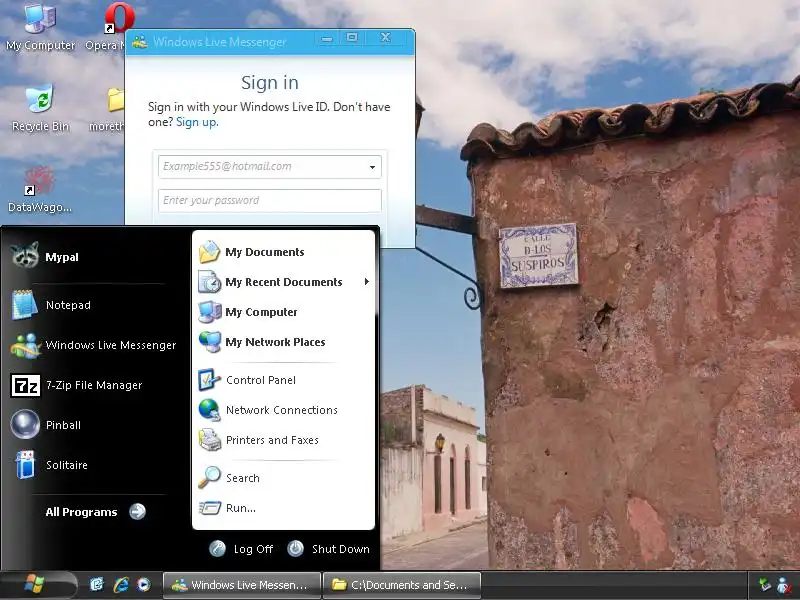Click Shut Down button

[x=328, y=549]
